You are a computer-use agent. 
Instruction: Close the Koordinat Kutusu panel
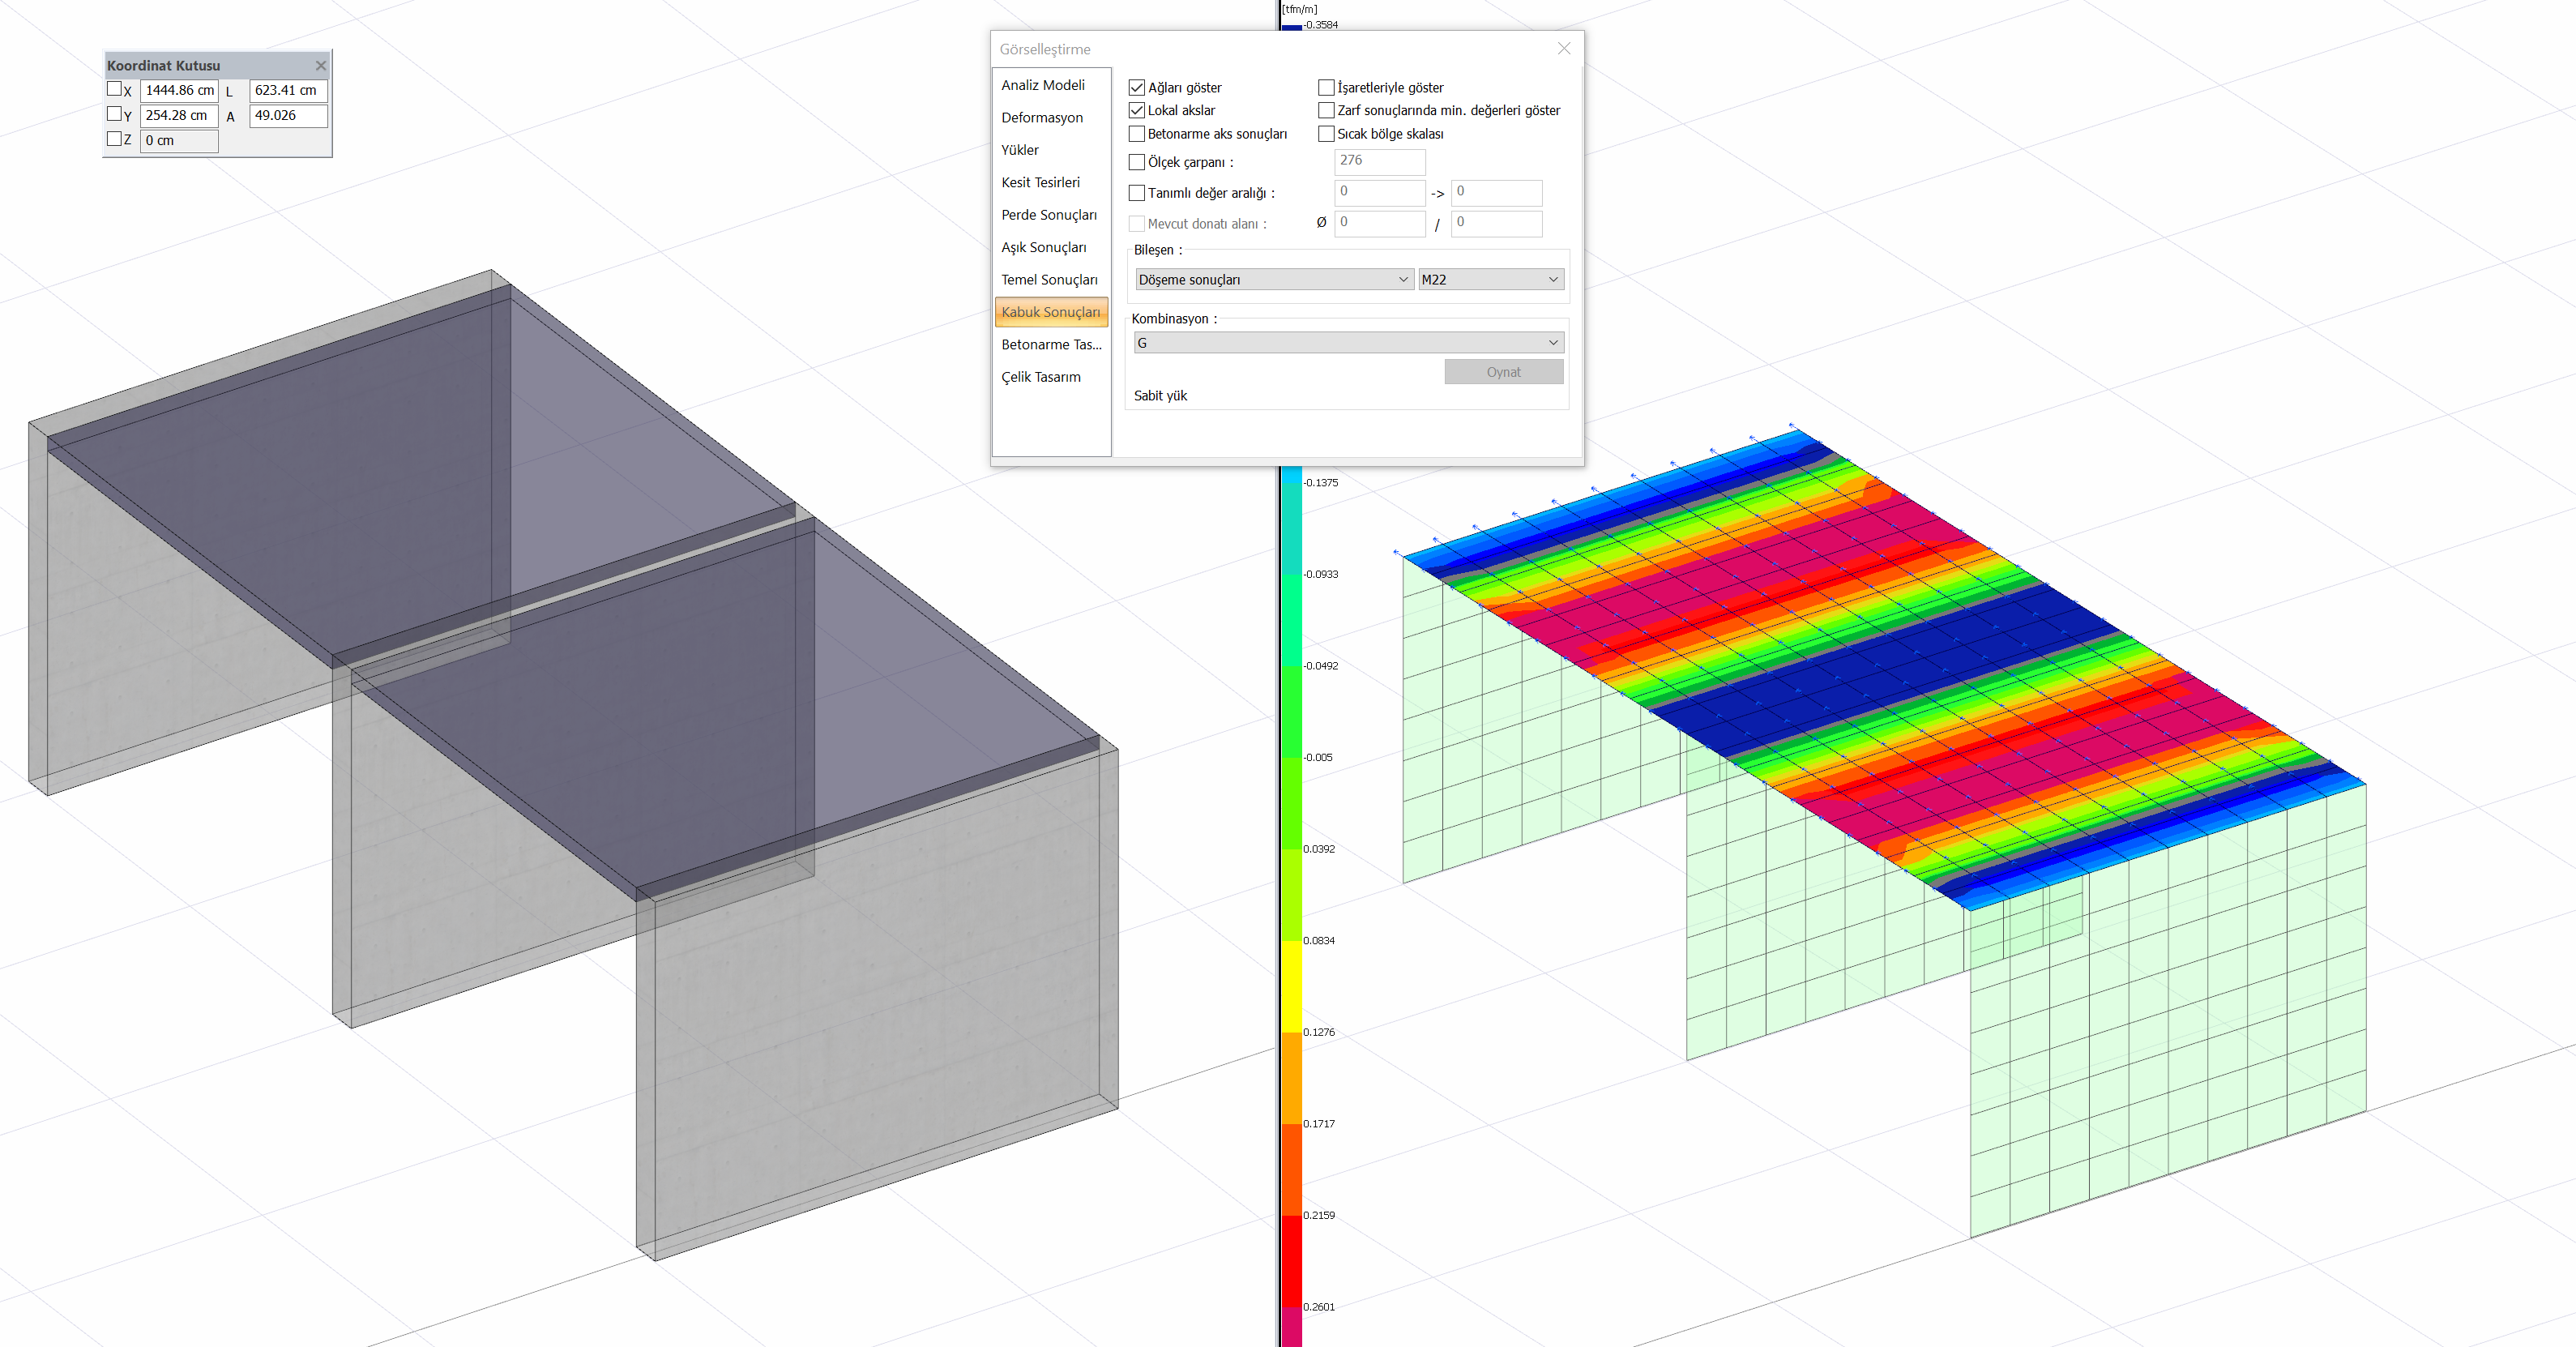tap(321, 66)
